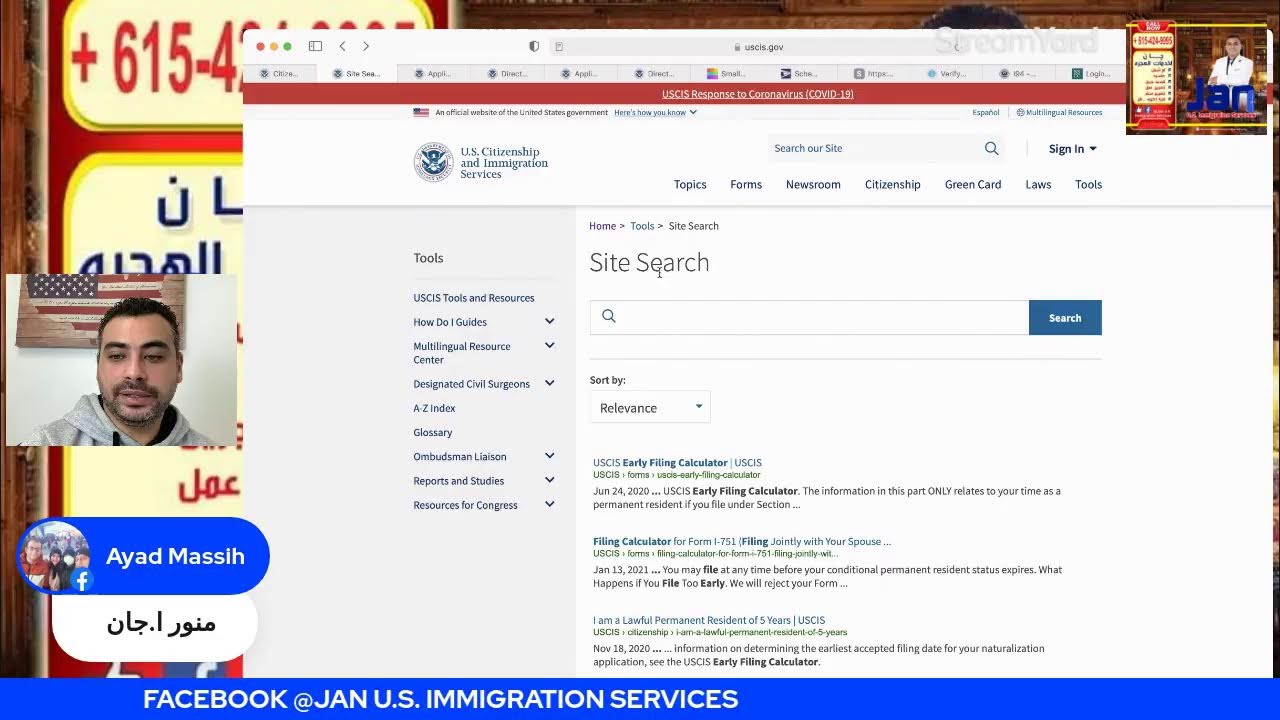The width and height of the screenshot is (1280, 720).
Task: Focus the 'Search our Site' header field
Action: [875, 148]
